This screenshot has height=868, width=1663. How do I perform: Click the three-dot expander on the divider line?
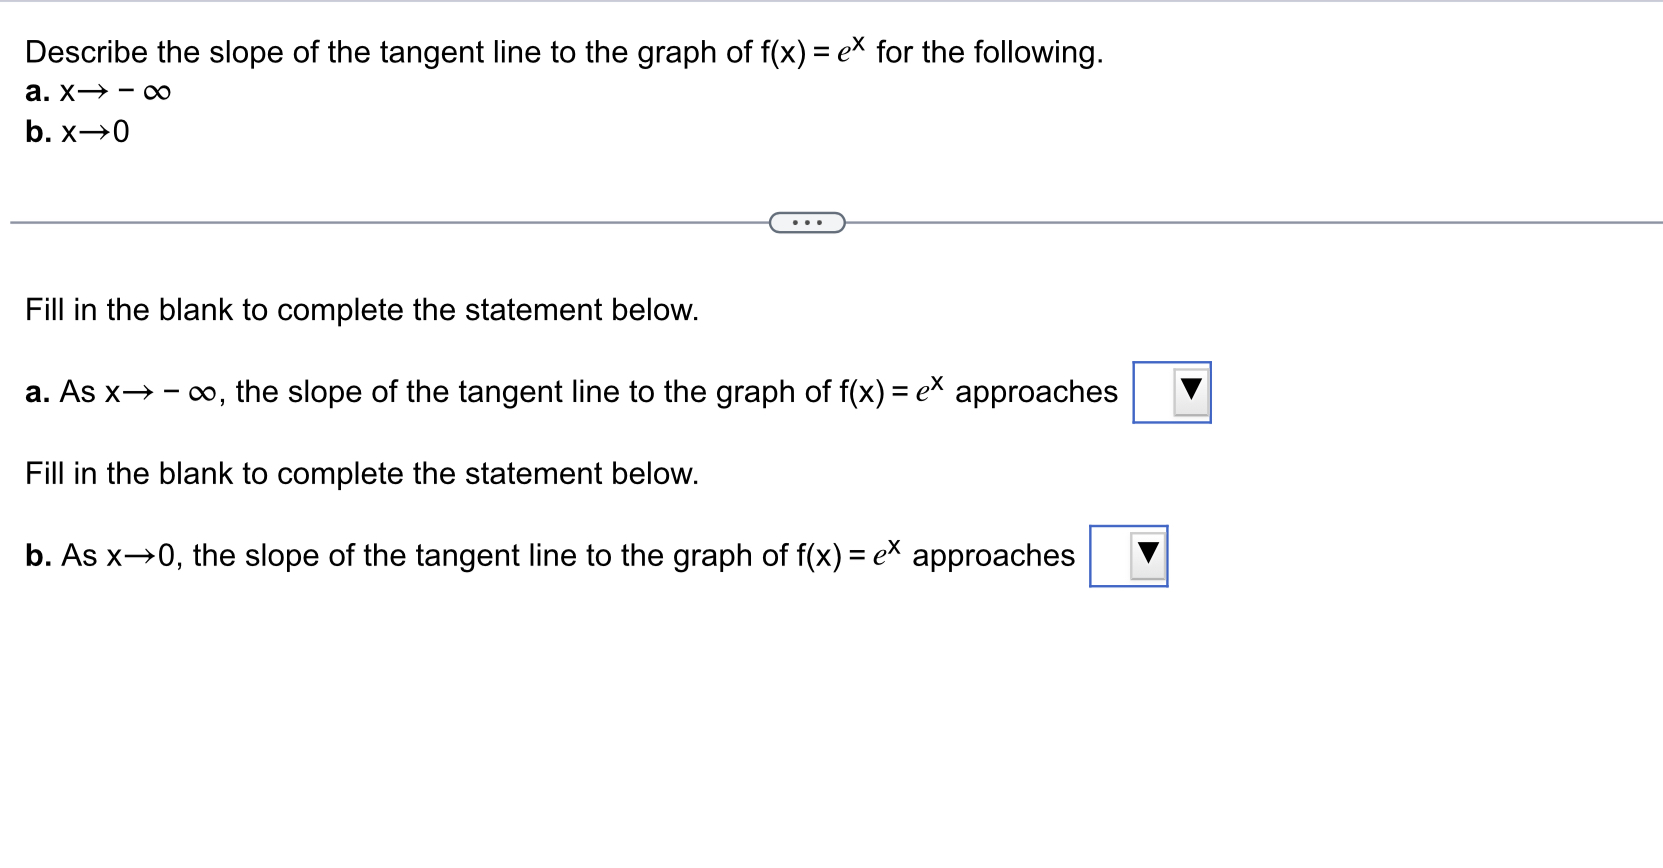coord(806,221)
